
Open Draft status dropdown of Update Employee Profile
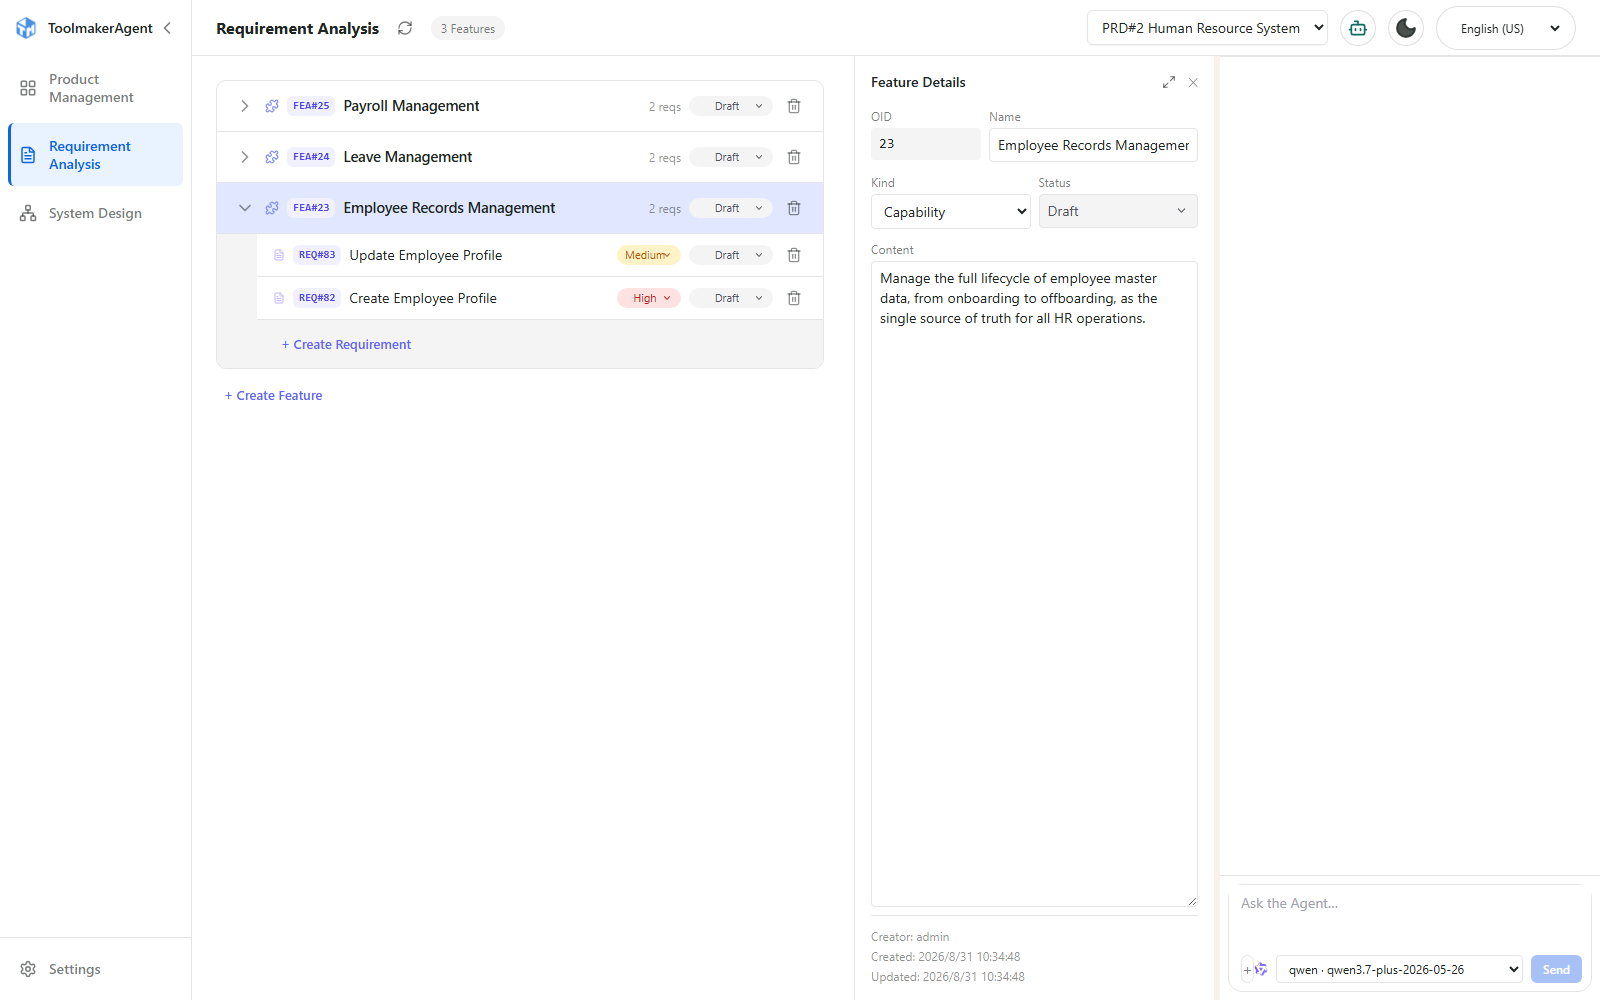click(731, 255)
